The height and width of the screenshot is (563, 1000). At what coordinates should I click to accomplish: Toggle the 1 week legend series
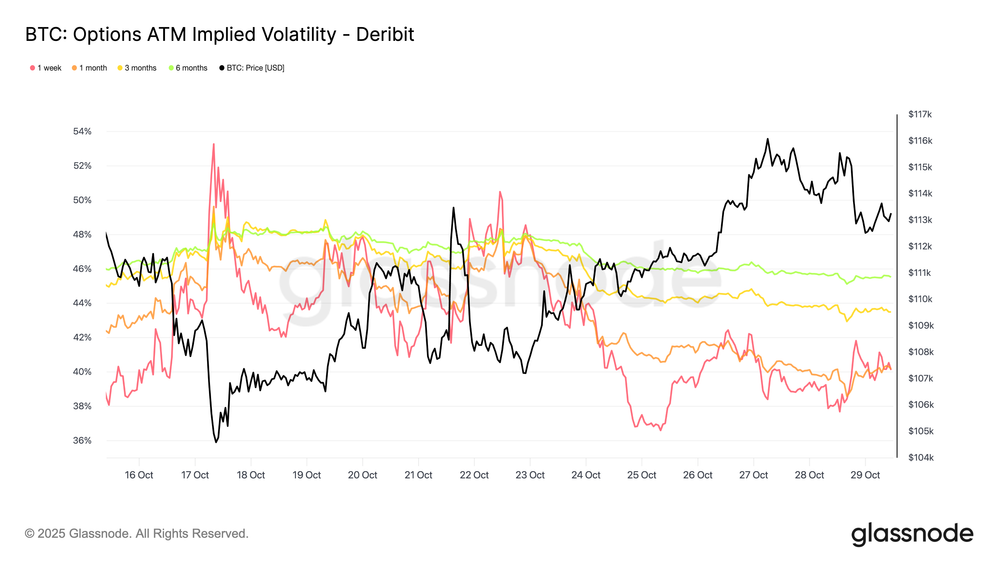[45, 68]
